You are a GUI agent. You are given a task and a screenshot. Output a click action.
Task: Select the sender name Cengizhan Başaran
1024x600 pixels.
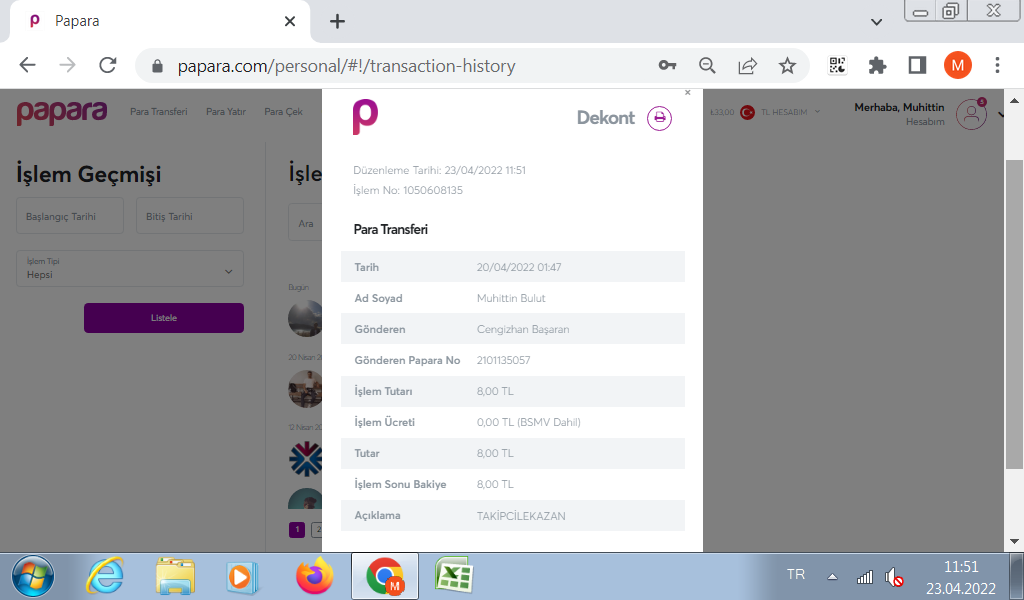point(523,330)
